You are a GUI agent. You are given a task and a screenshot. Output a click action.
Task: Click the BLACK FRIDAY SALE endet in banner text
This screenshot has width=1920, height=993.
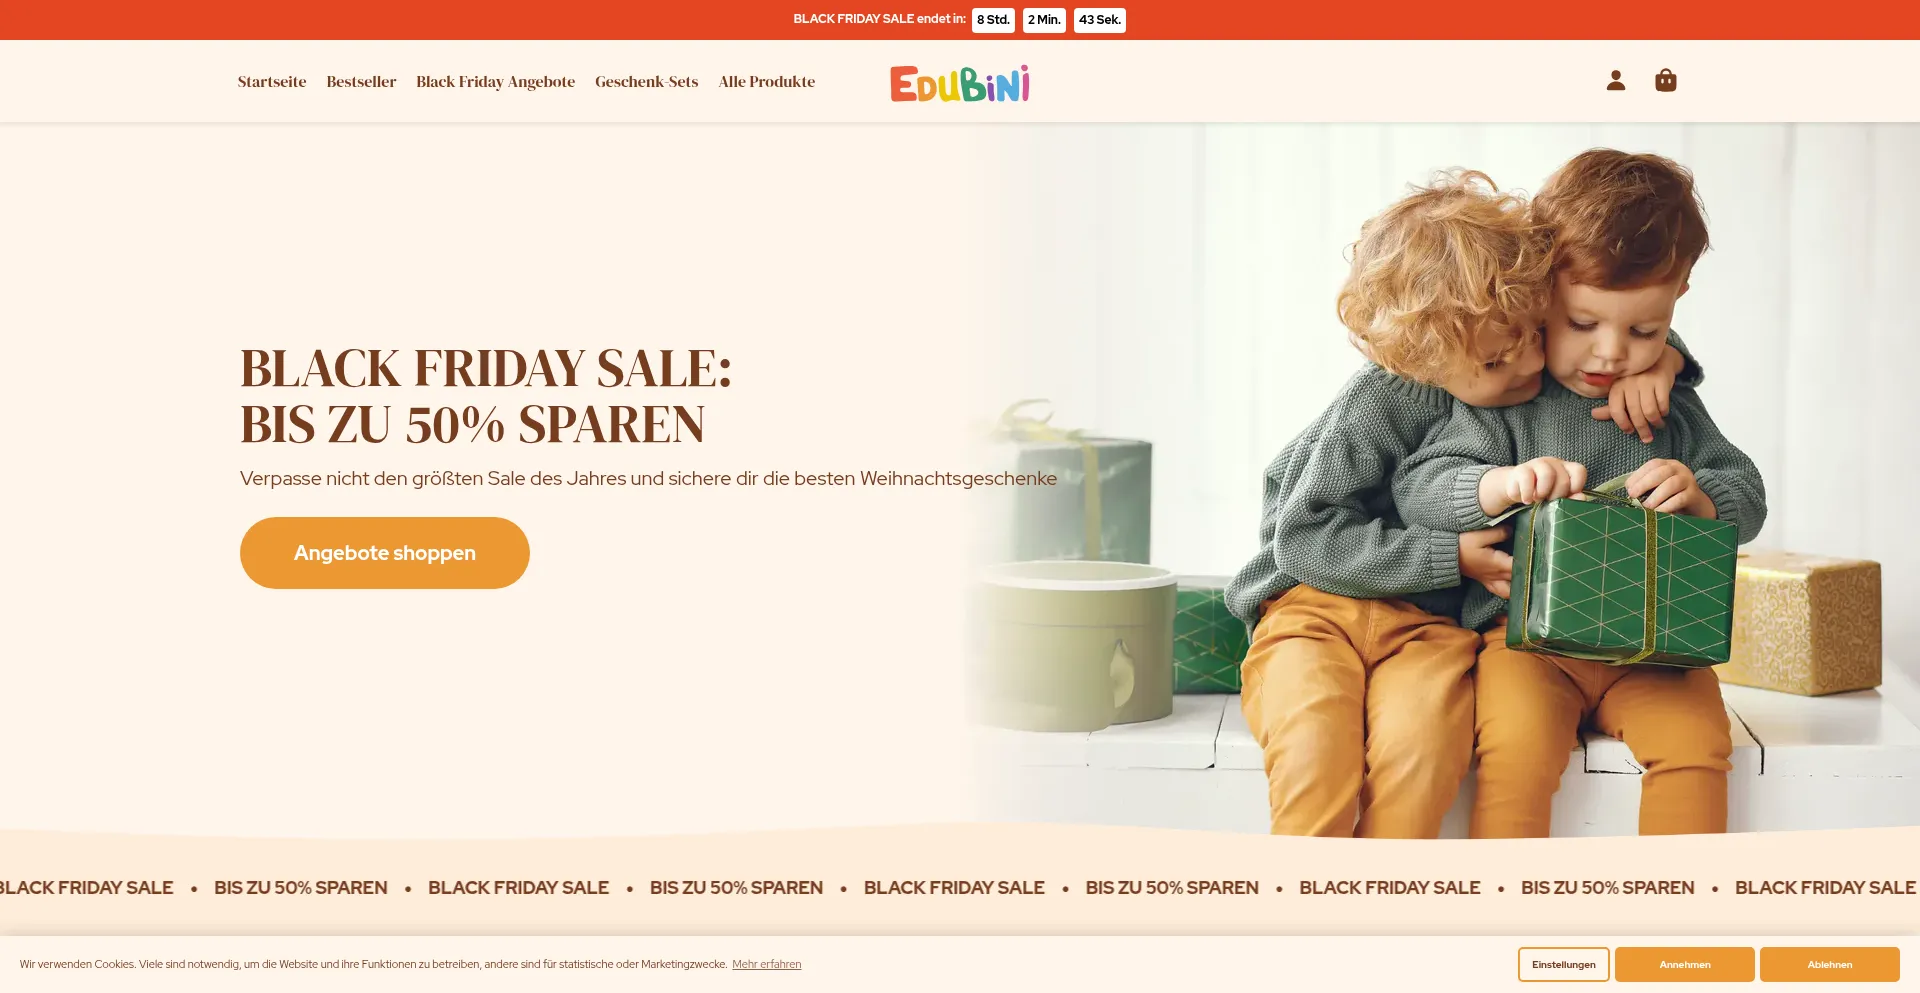point(880,19)
